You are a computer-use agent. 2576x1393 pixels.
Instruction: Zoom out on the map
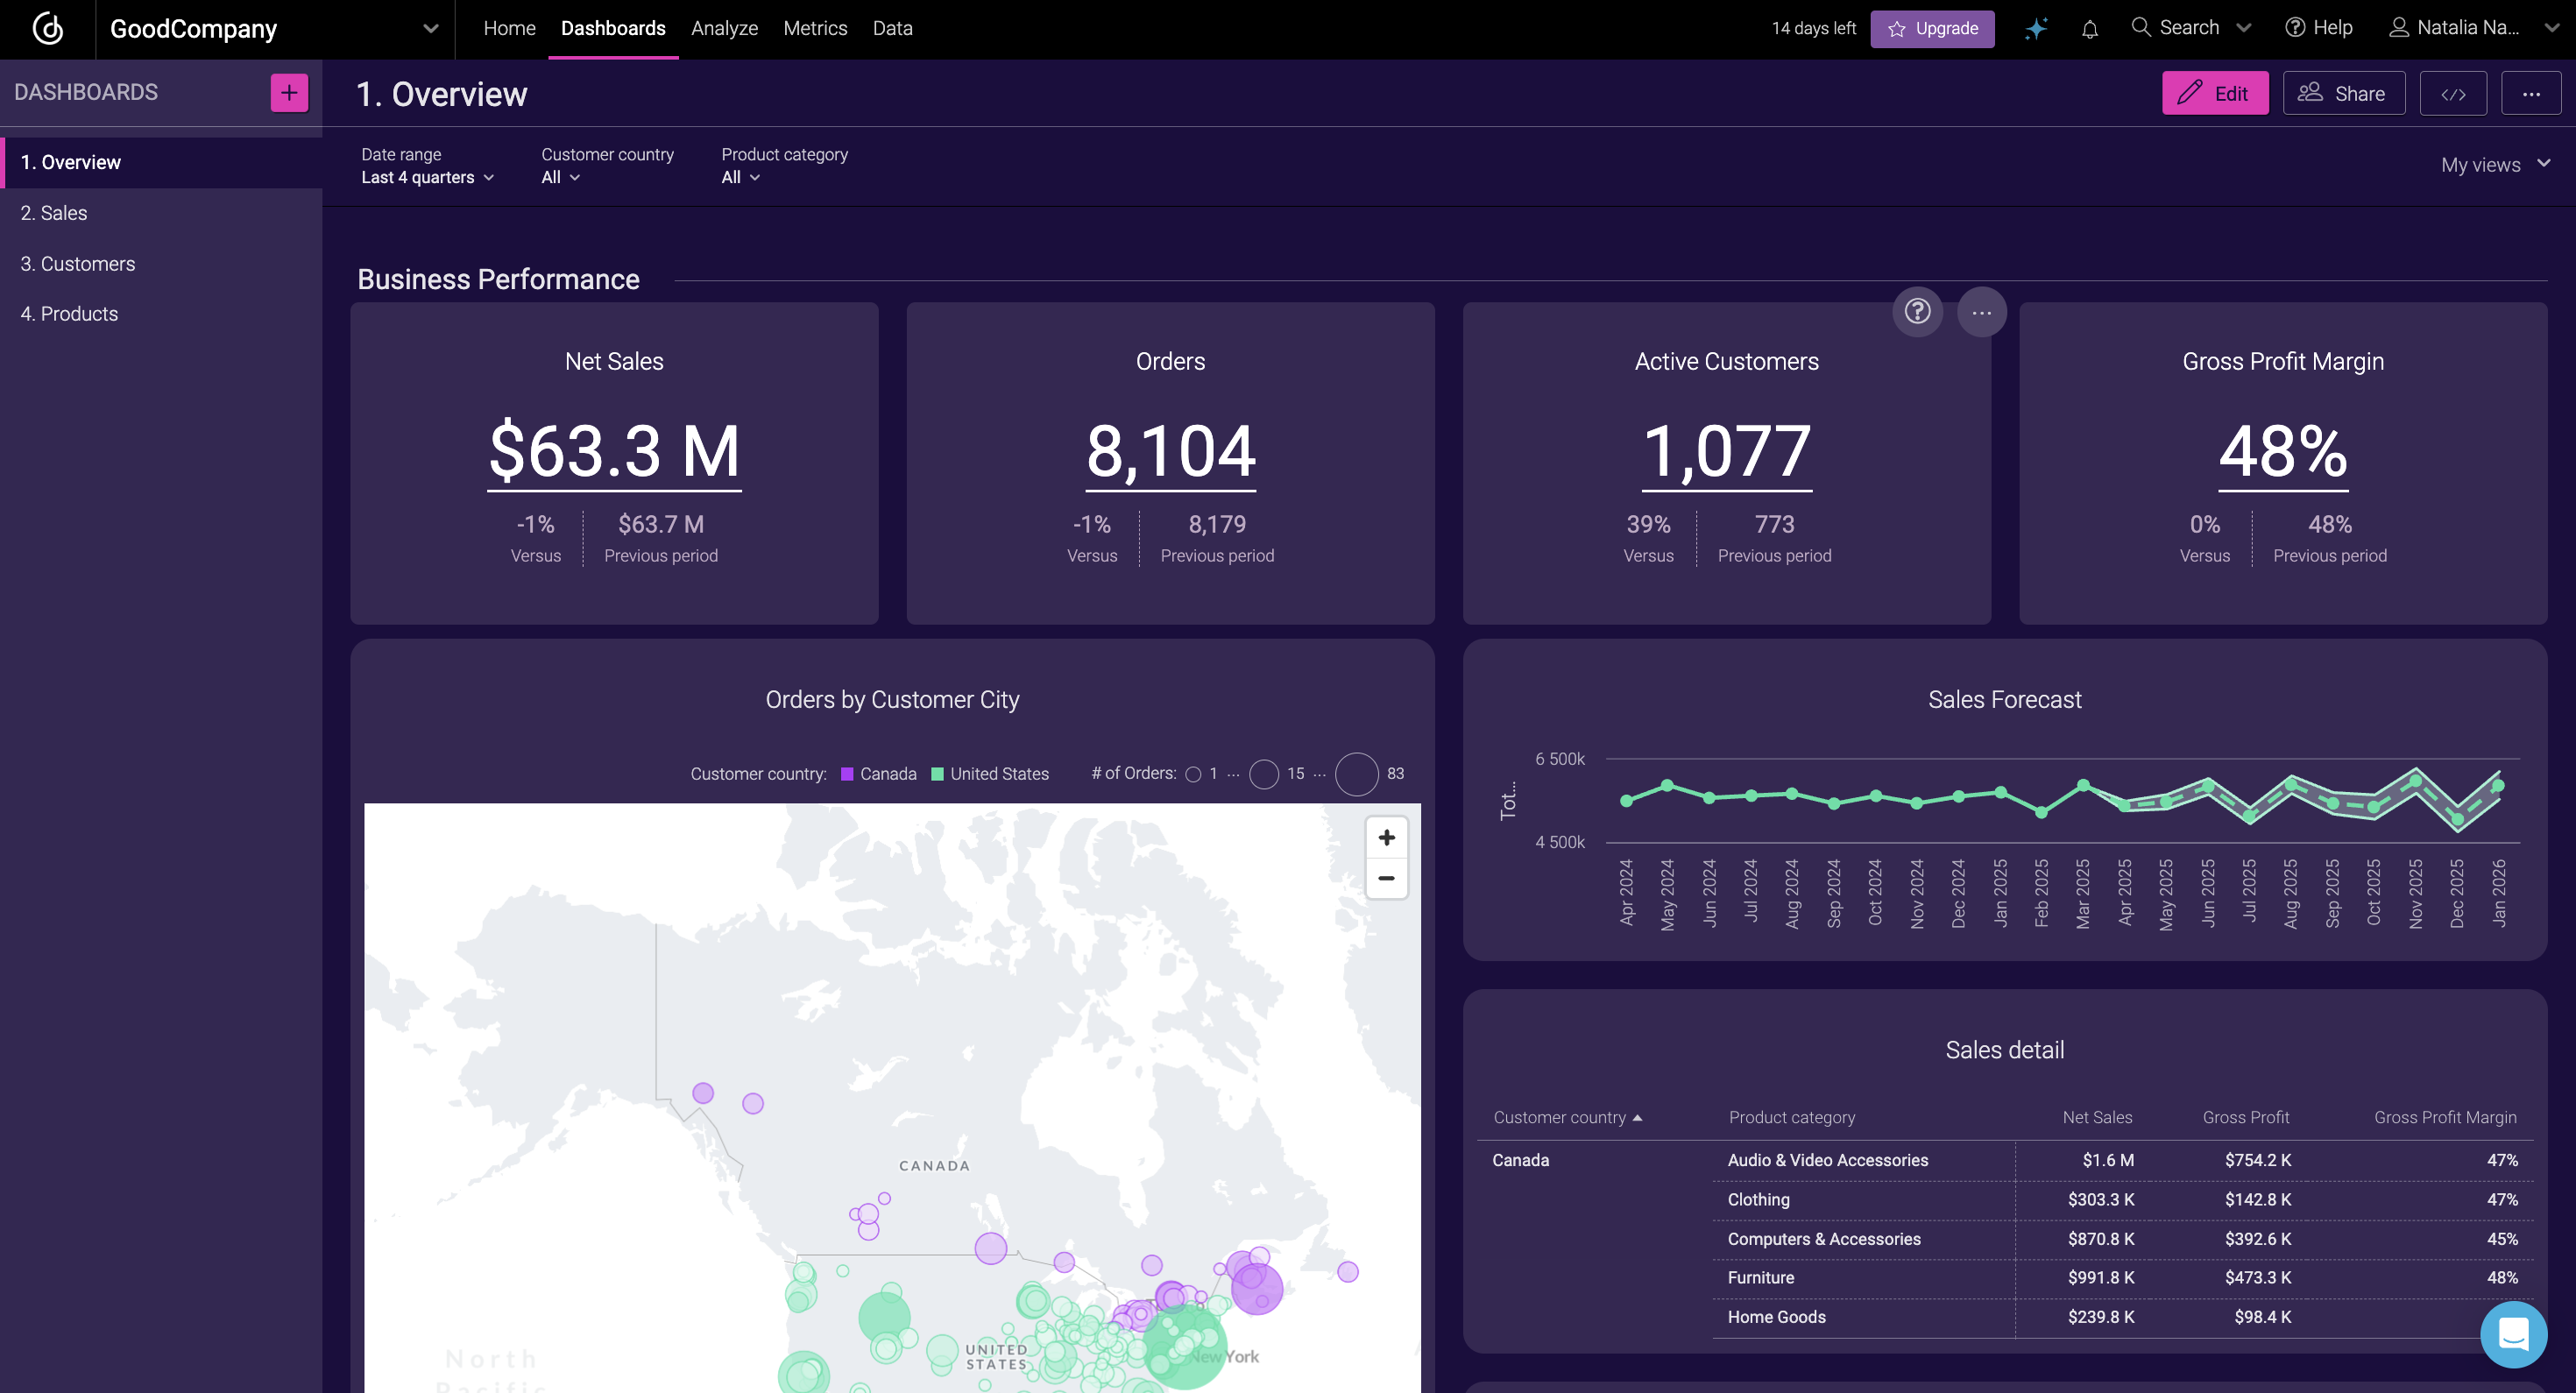(x=1386, y=878)
